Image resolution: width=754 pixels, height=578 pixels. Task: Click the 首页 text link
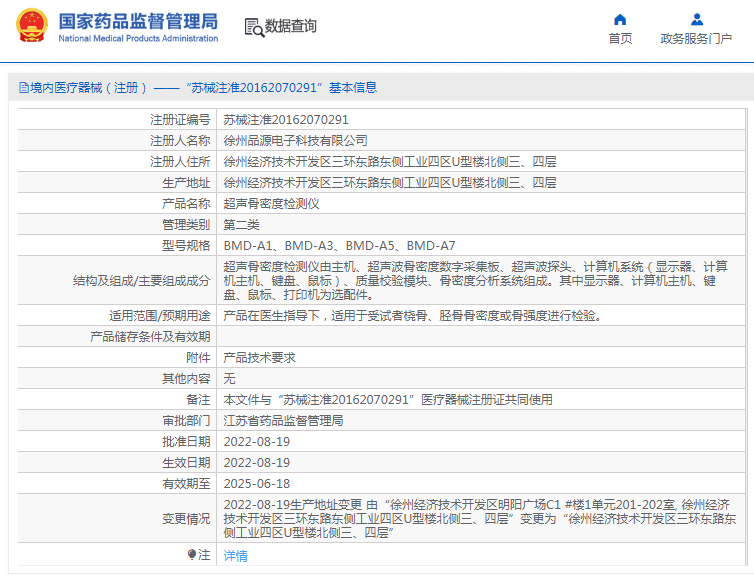[620, 38]
